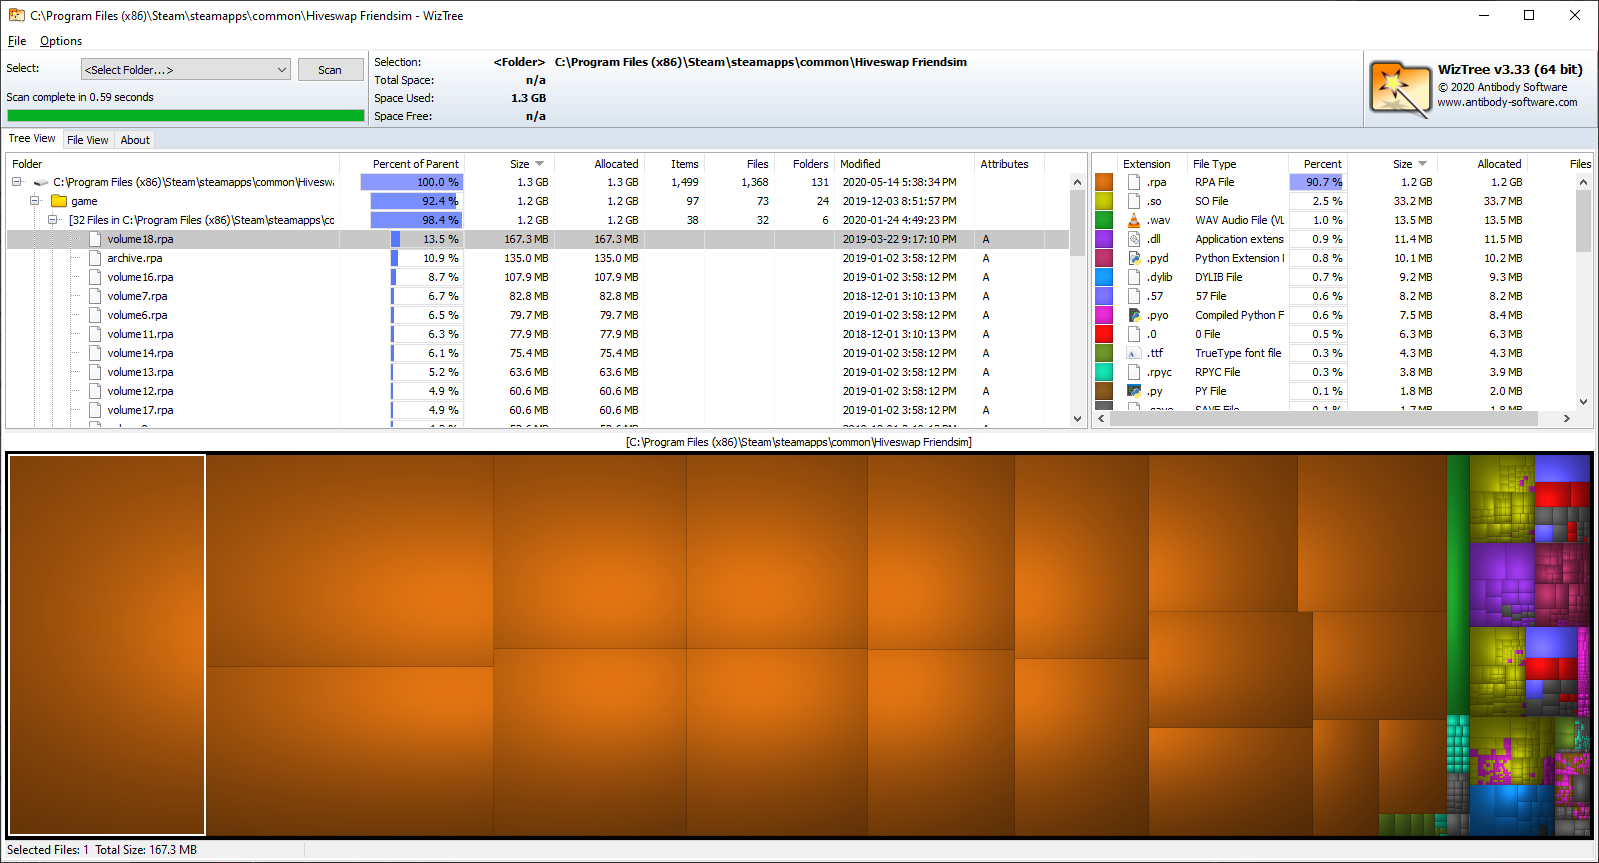
Task: Click the game folder icon in tree
Action: click(59, 201)
